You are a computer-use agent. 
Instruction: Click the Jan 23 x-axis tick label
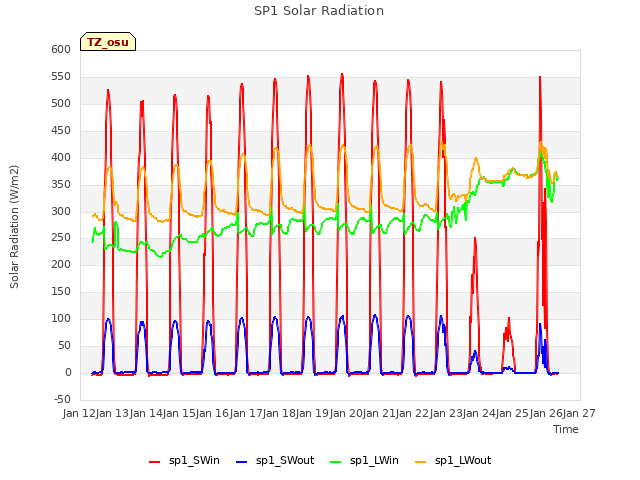[x=446, y=413]
